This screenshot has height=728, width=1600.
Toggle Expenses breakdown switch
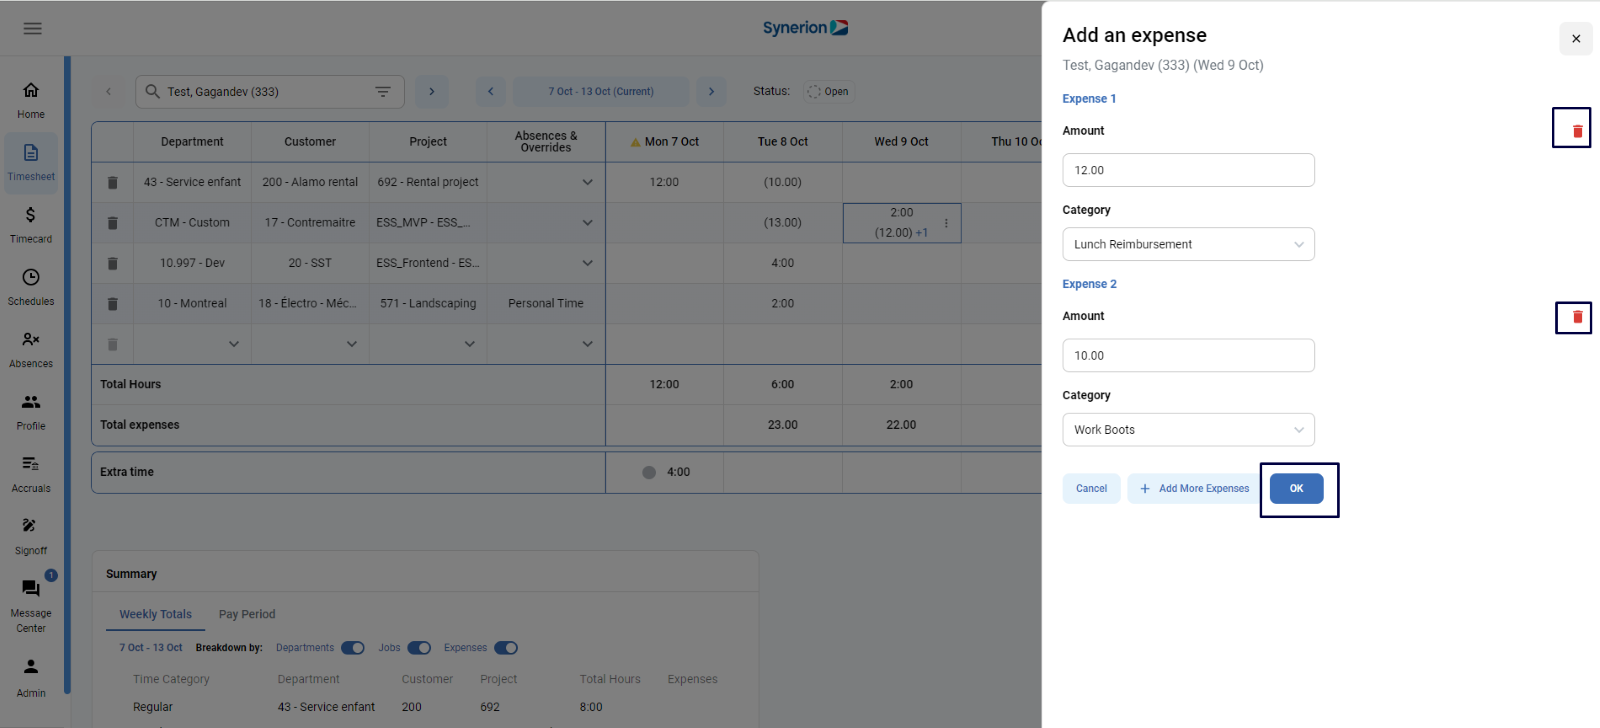coord(506,648)
